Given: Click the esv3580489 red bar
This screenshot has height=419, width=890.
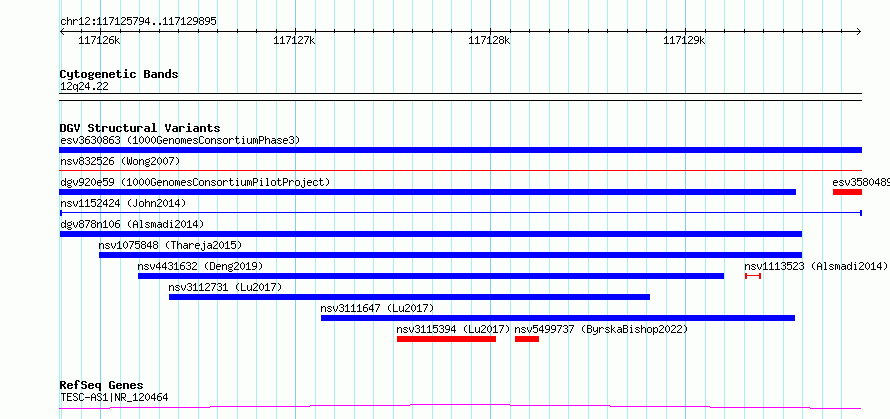Looking at the screenshot, I should point(847,192).
